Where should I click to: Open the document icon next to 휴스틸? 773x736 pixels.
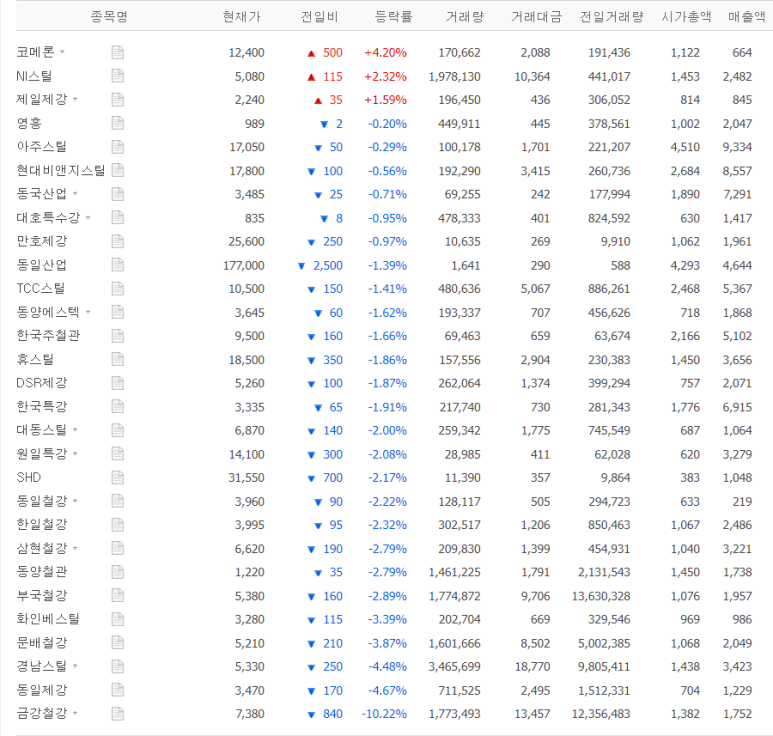(x=117, y=360)
